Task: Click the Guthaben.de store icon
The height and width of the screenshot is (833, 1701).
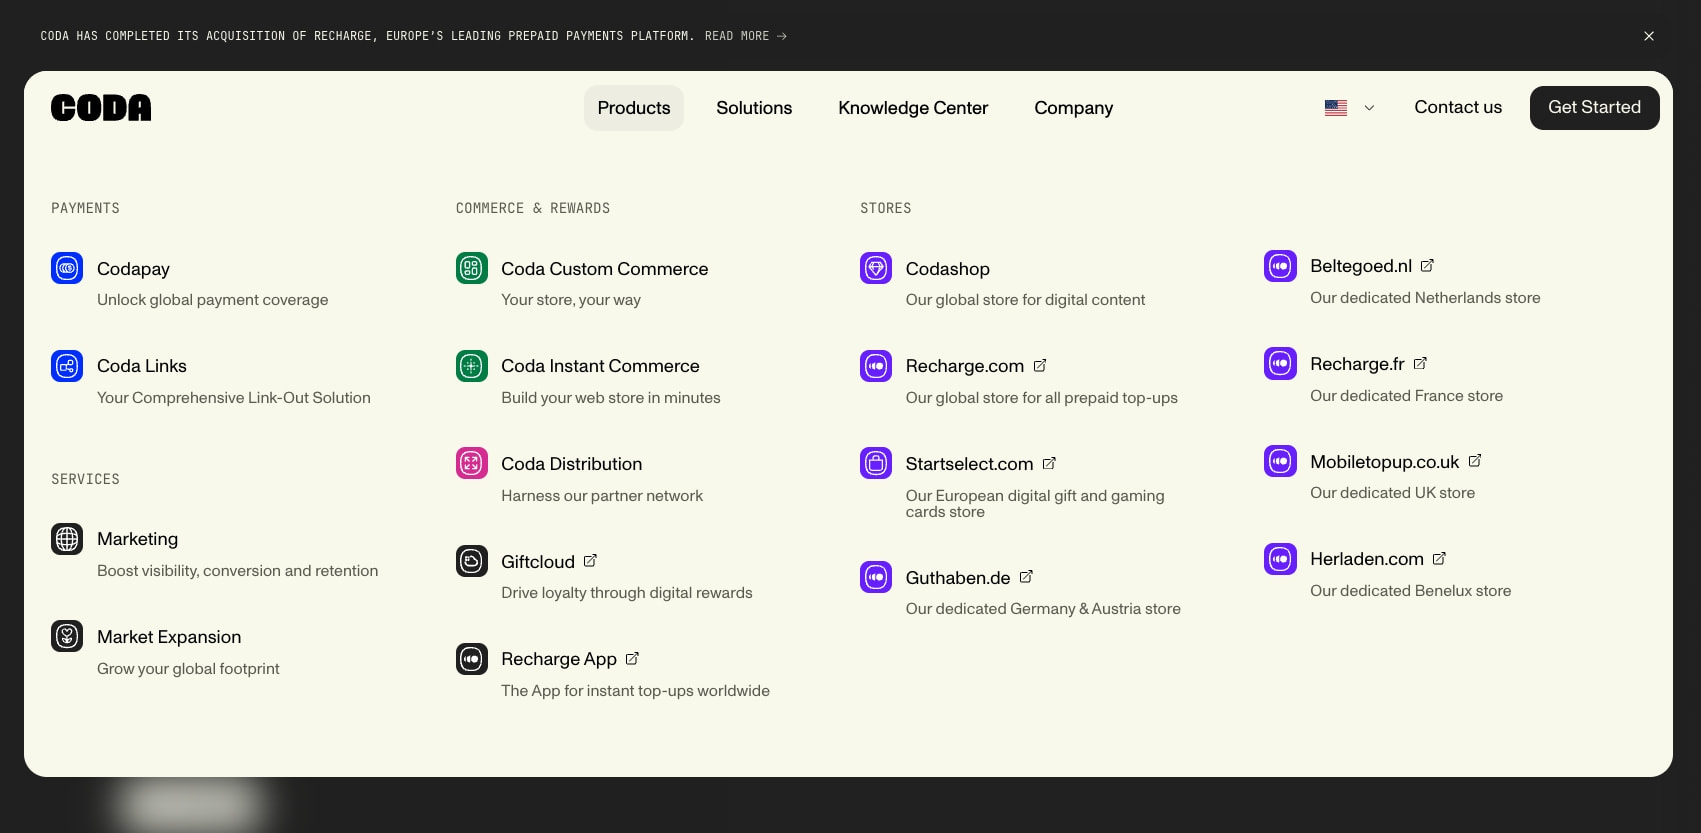Action: click(x=876, y=577)
